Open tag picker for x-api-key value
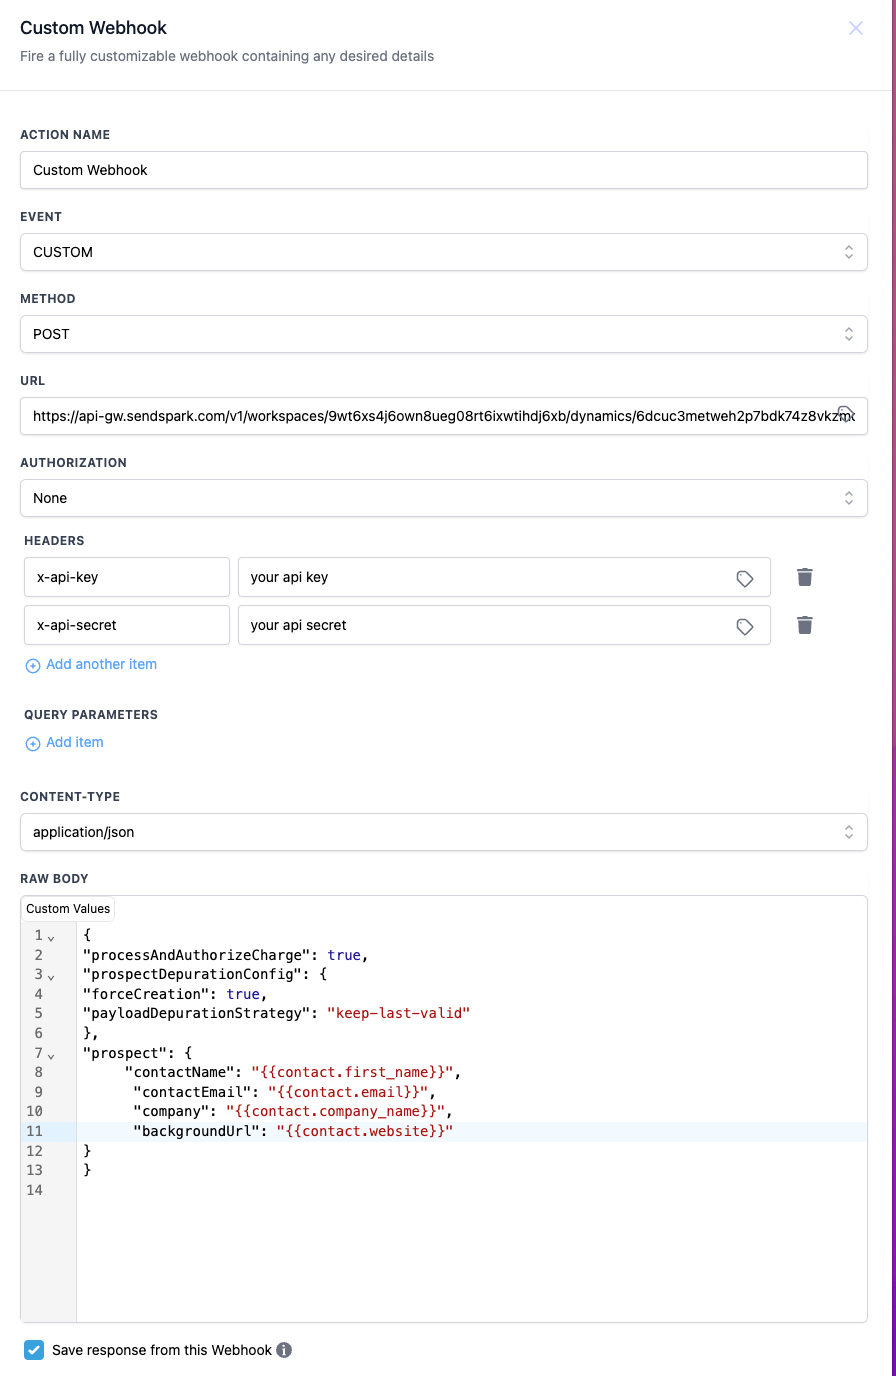This screenshot has height=1376, width=896. click(745, 578)
